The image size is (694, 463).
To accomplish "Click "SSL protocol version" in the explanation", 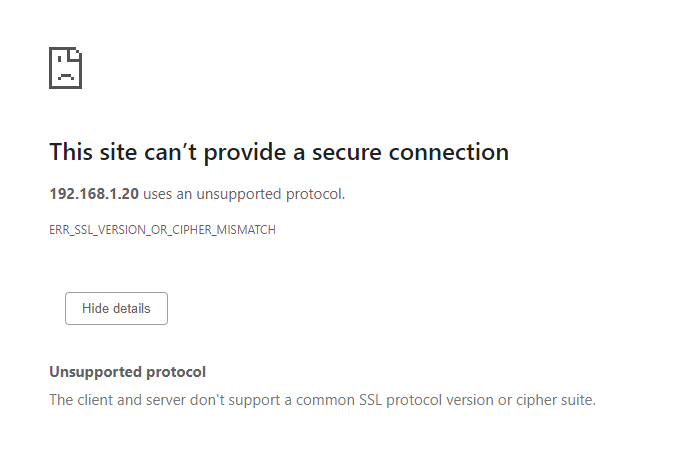I will pyautogui.click(x=422, y=400).
